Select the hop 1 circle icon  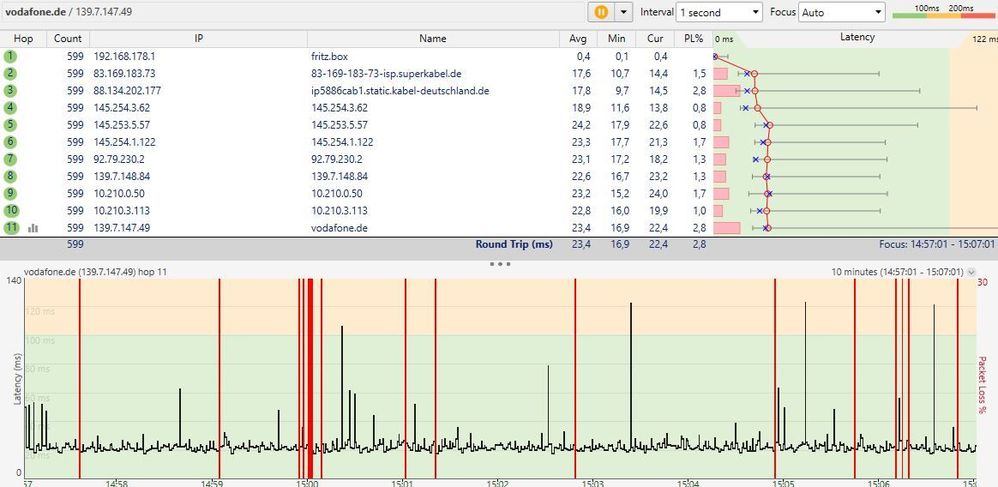pyautogui.click(x=11, y=57)
